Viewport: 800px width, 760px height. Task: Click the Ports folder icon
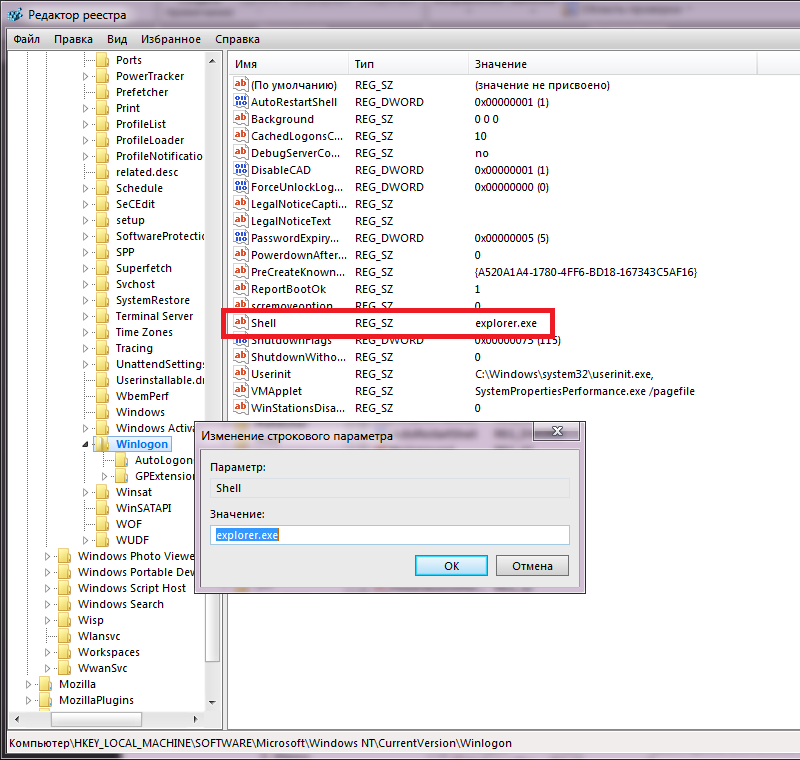pyautogui.click(x=103, y=60)
